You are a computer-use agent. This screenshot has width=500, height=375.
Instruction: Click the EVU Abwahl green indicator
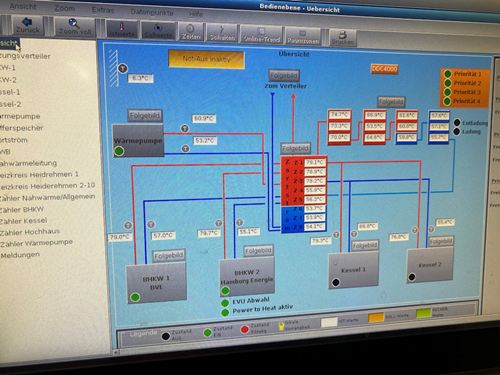tap(225, 303)
